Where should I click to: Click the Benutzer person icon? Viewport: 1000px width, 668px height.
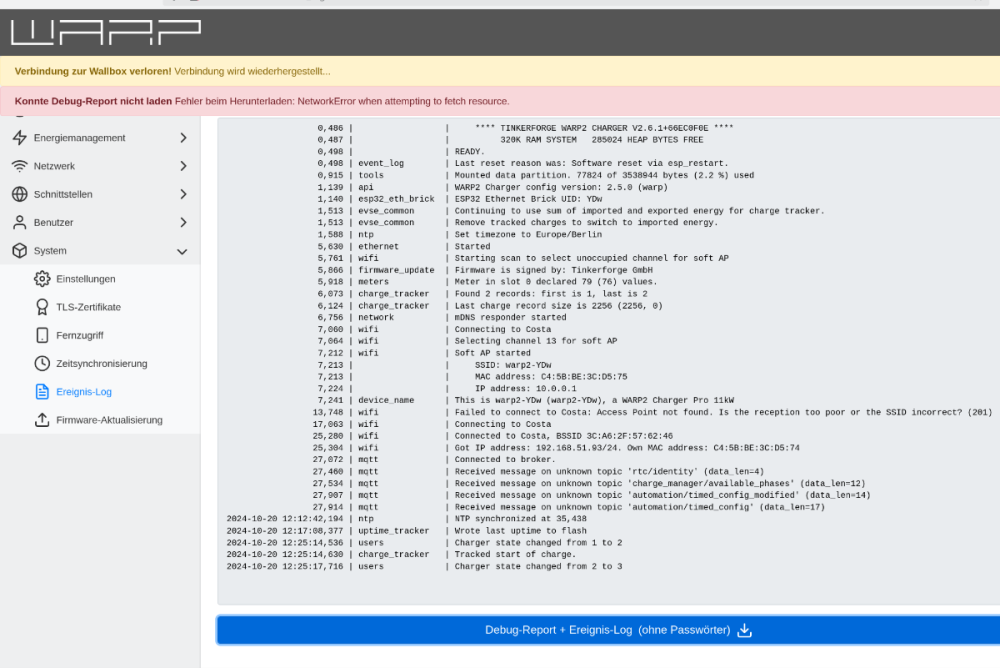20,222
